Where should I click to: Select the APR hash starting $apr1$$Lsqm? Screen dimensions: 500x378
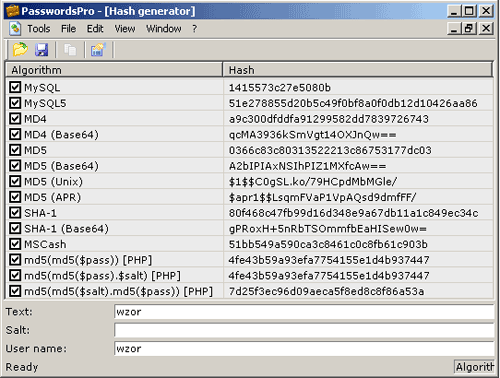pos(322,197)
